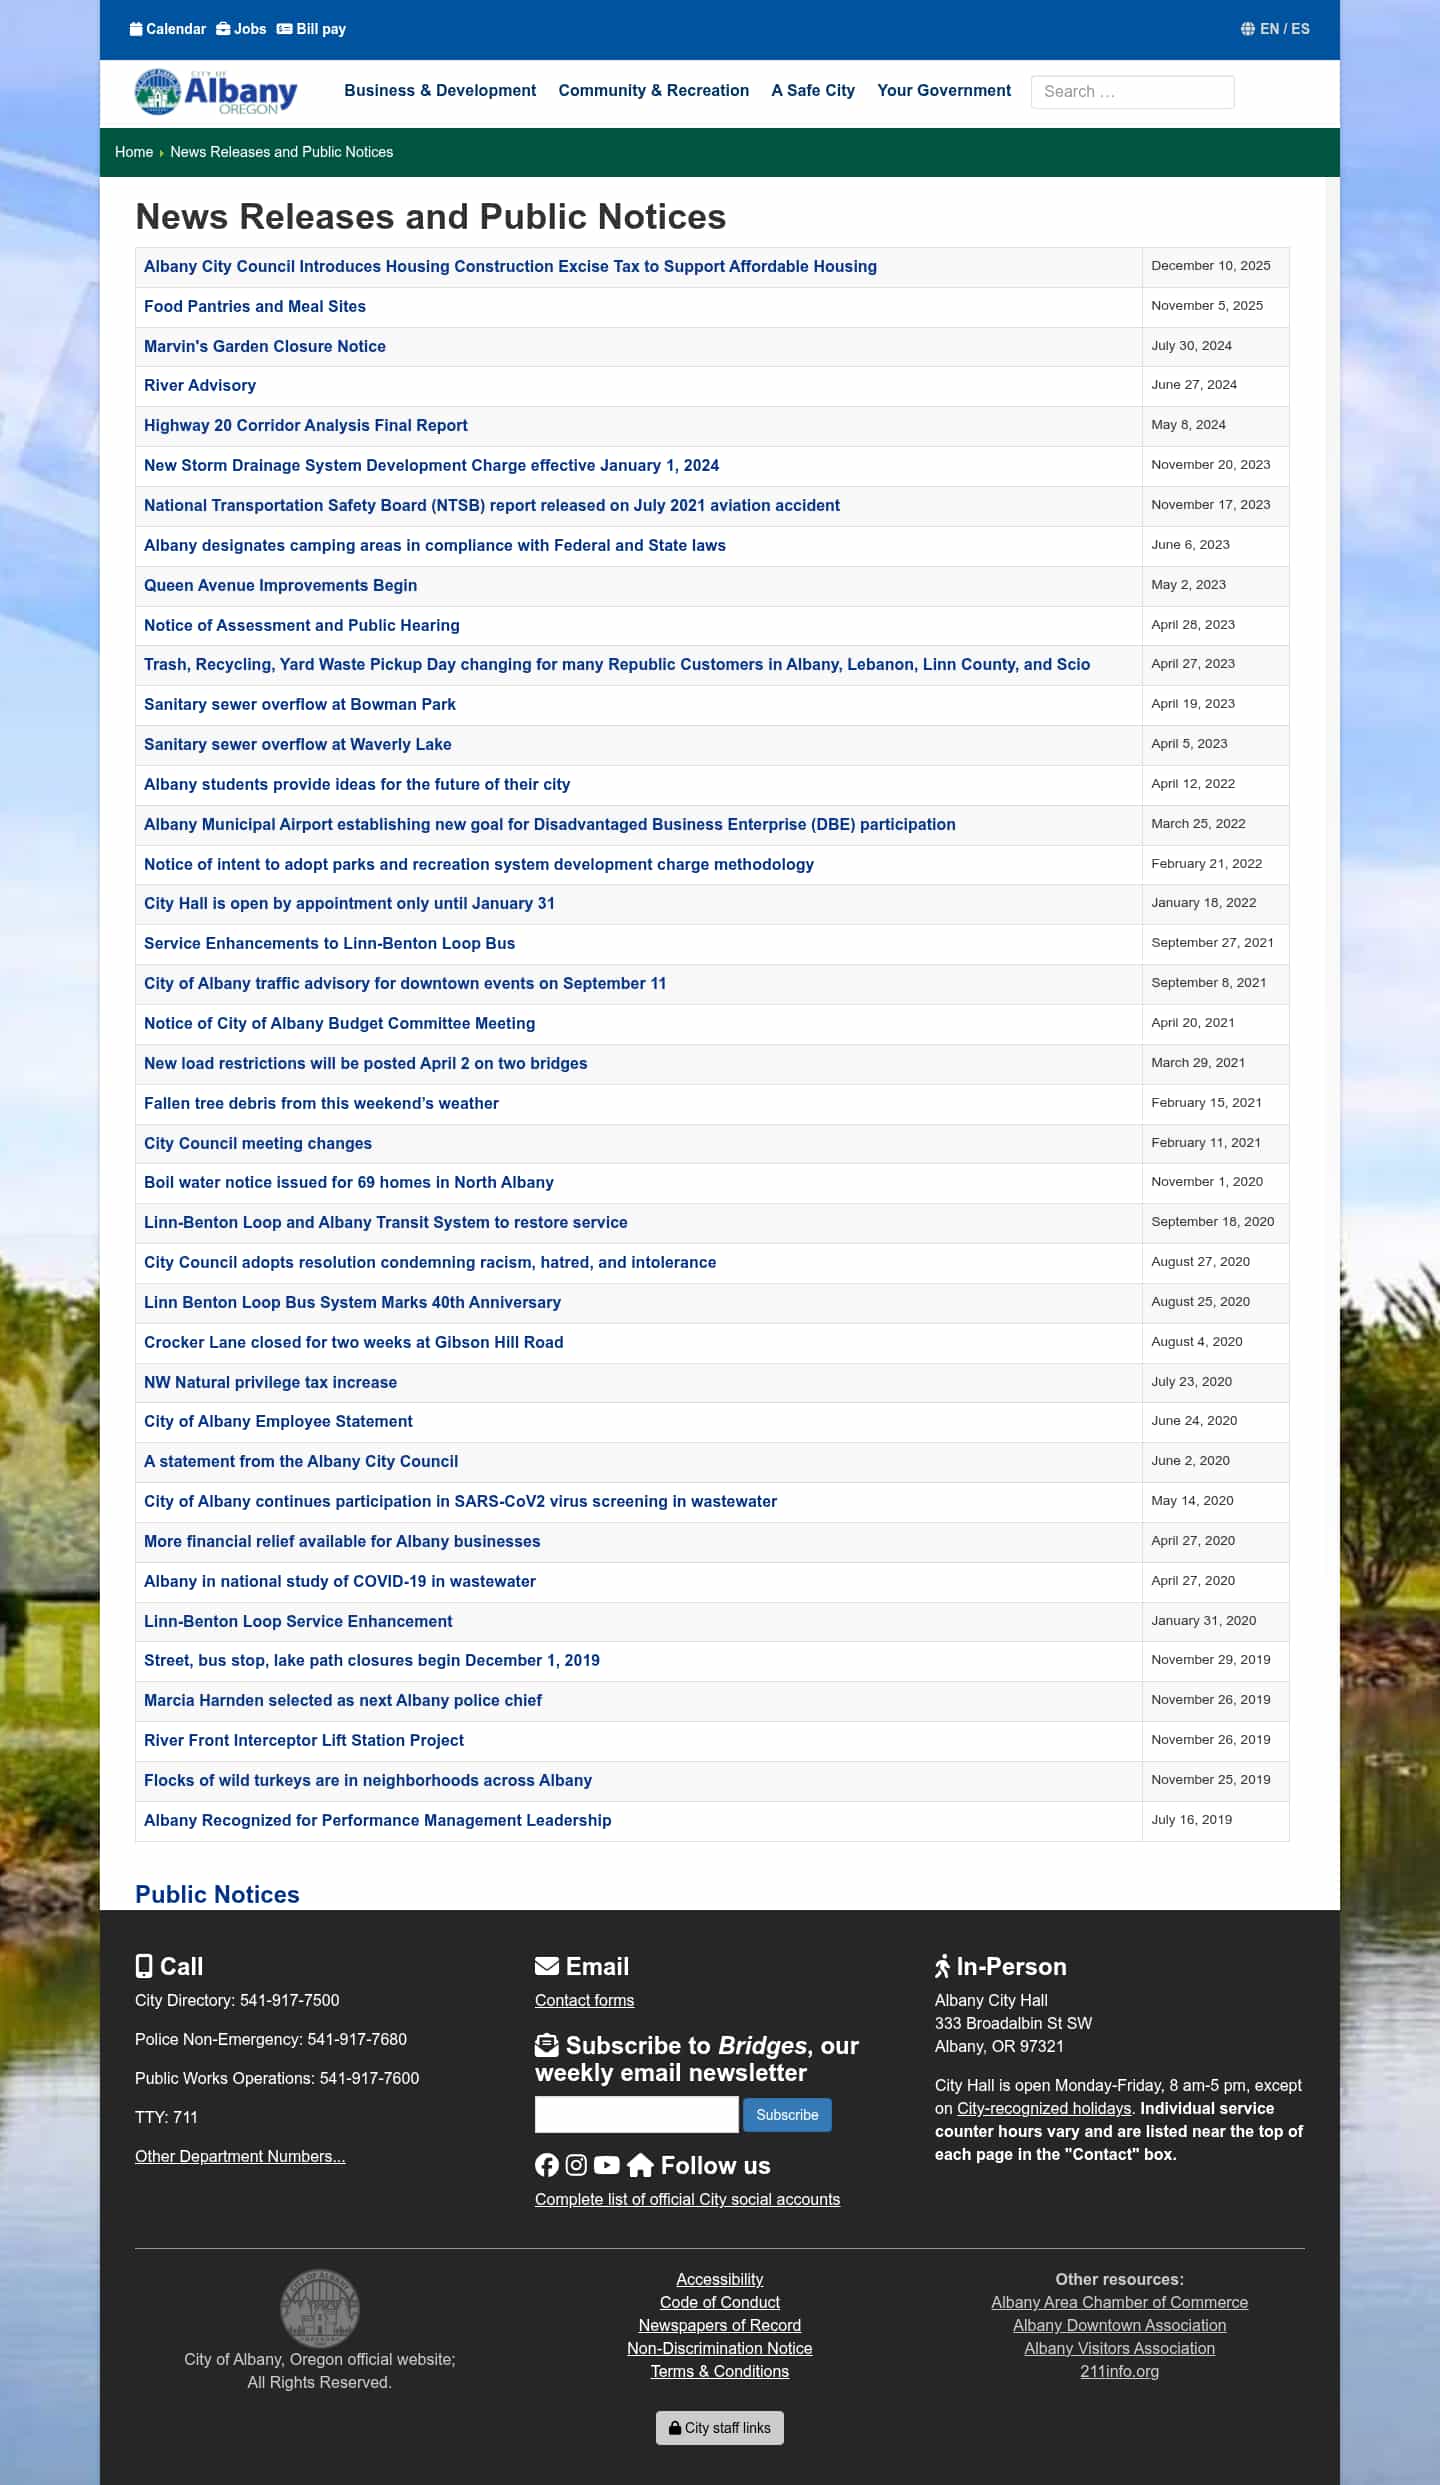The height and width of the screenshot is (2485, 1440).
Task: Open Housing Construction Excise Tax news release
Action: [510, 266]
